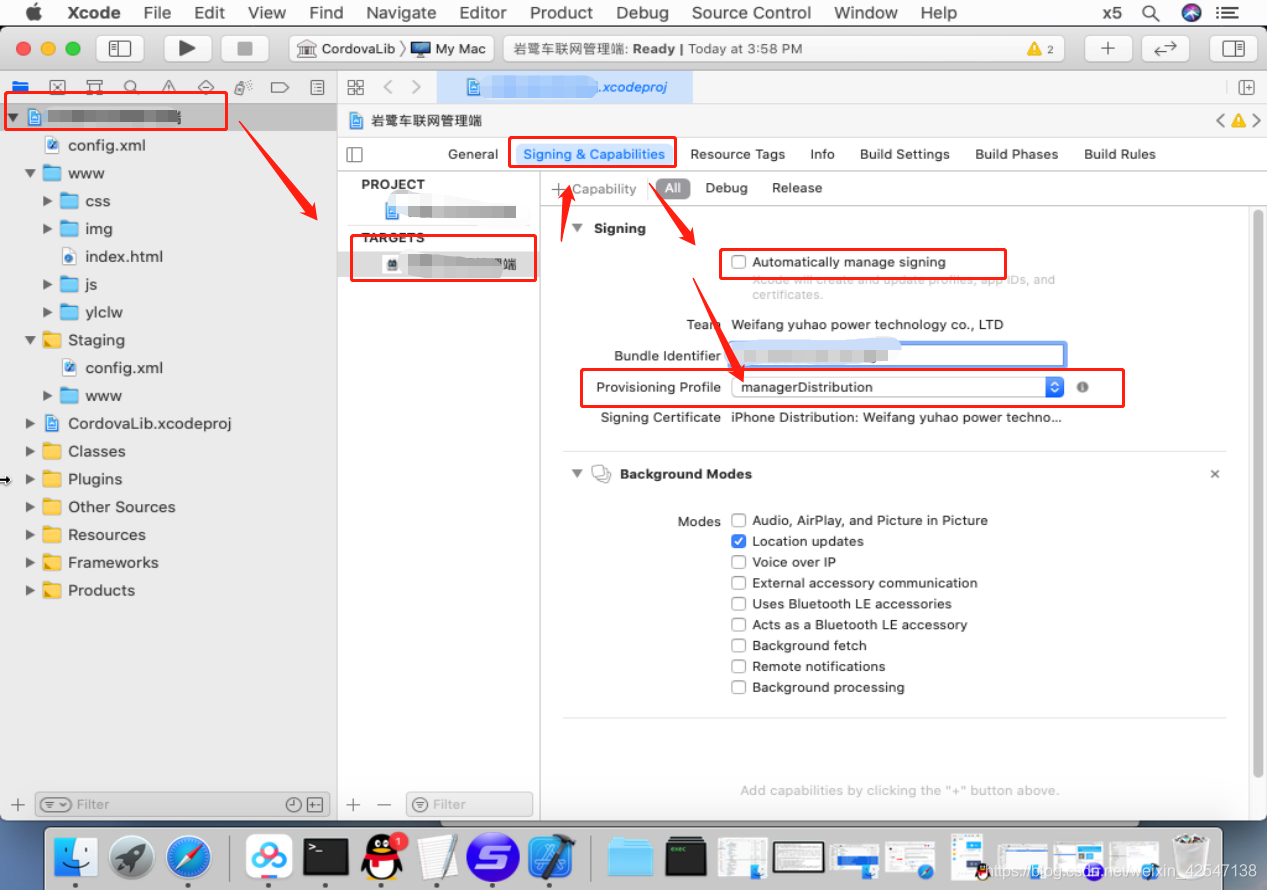This screenshot has width=1267, height=890.
Task: Enable Voice over IP mode
Action: (x=738, y=562)
